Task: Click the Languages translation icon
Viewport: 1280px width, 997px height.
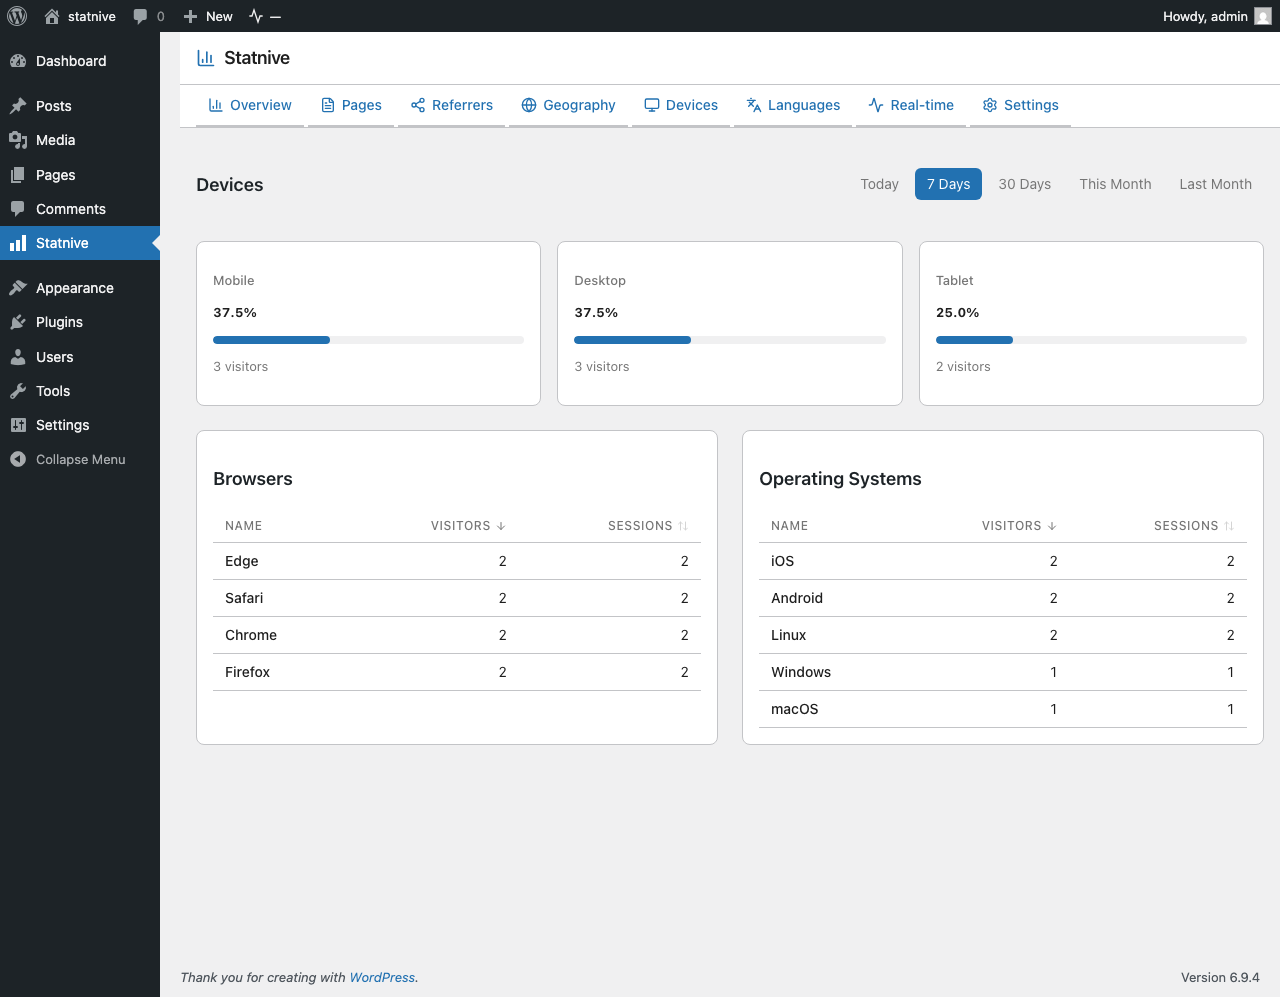Action: point(753,104)
